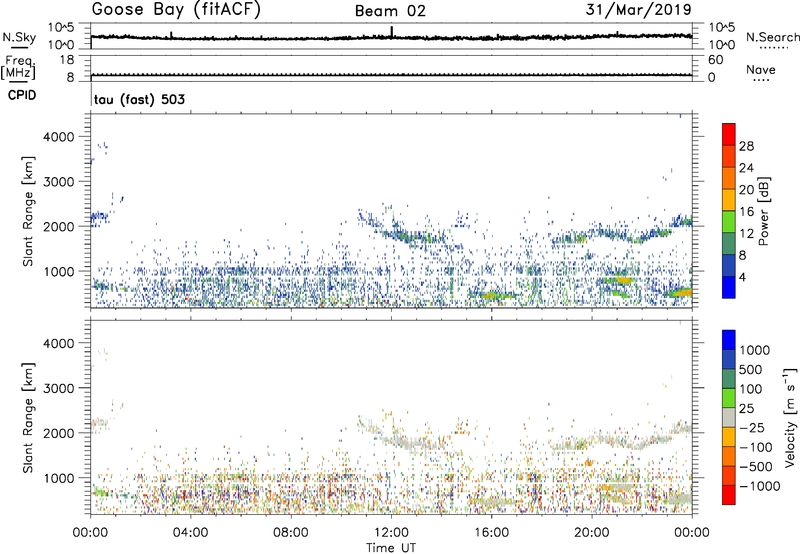Click "Slant Range [km]" label of the velocity panel
The height and width of the screenshot is (554, 800).
click(28, 417)
